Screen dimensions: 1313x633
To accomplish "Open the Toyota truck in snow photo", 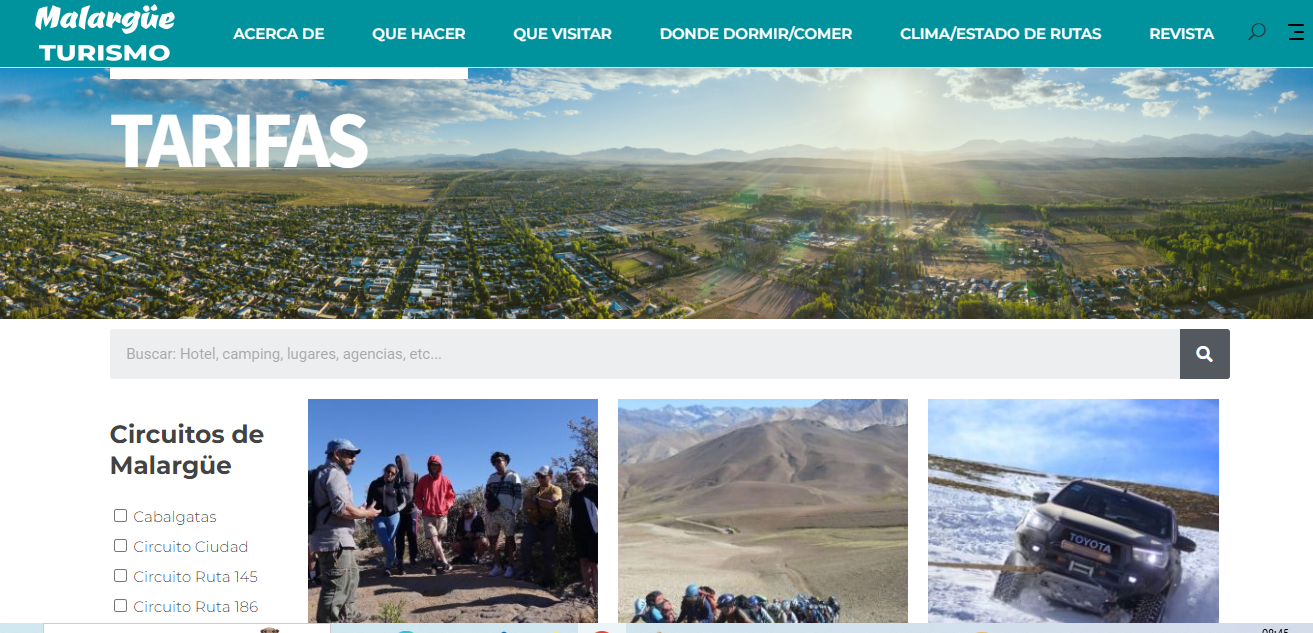I will point(1073,511).
